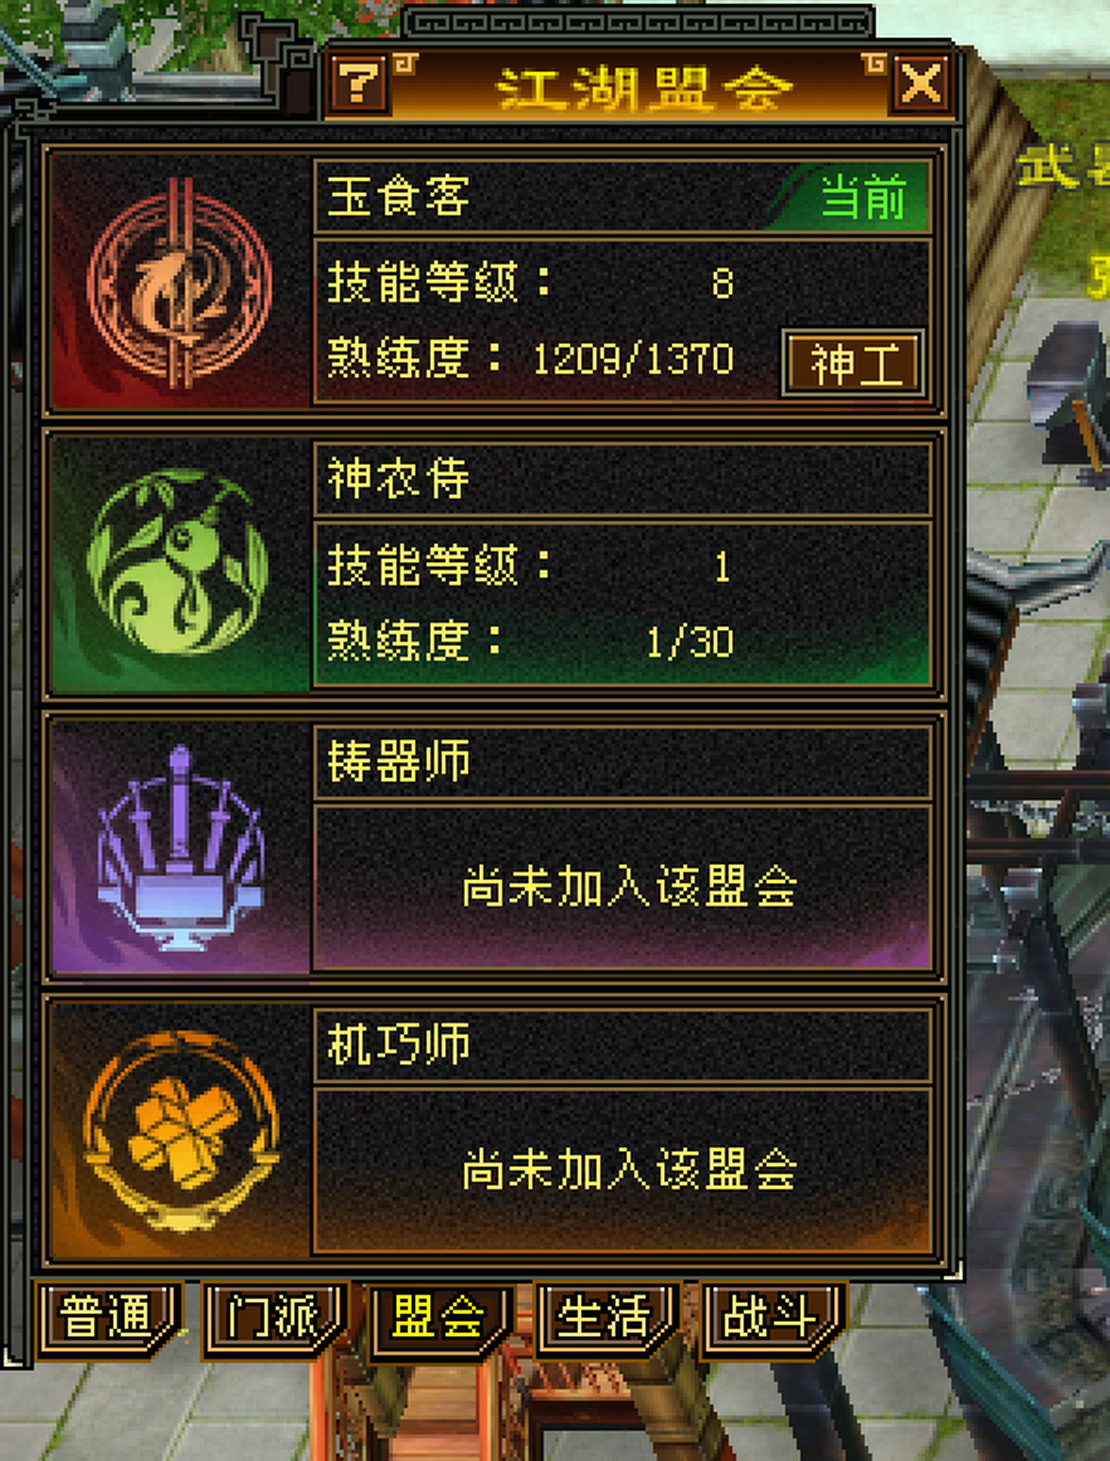
Task: Switch to the 普通 tab
Action: point(109,1319)
